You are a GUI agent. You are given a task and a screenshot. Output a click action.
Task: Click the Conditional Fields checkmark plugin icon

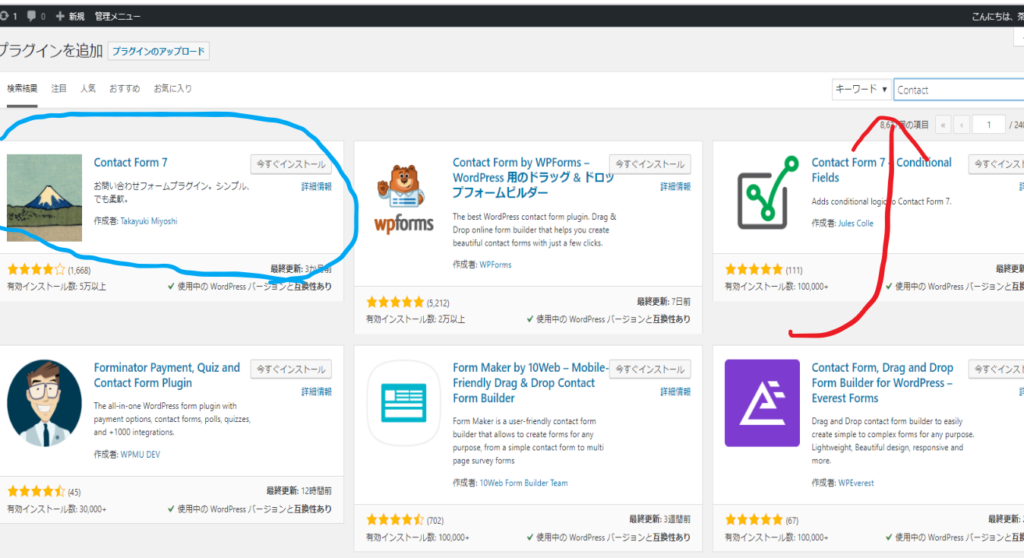click(x=767, y=193)
